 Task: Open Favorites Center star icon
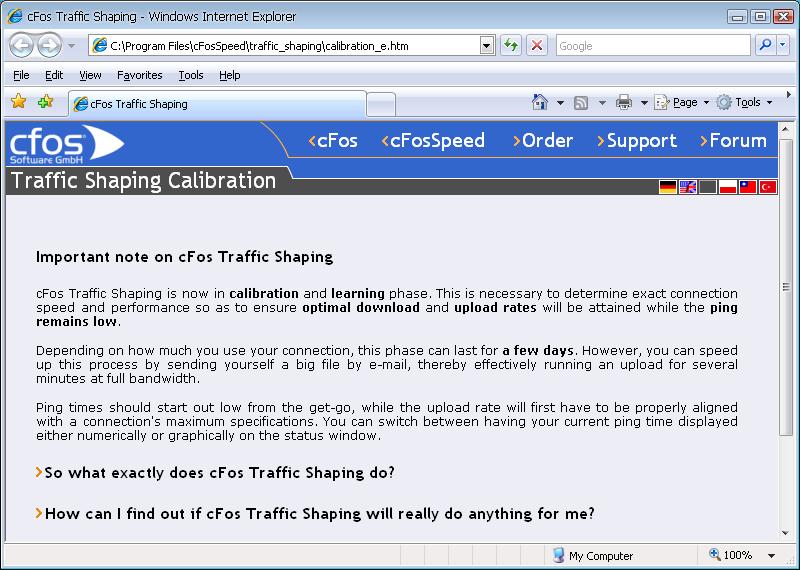coord(19,102)
